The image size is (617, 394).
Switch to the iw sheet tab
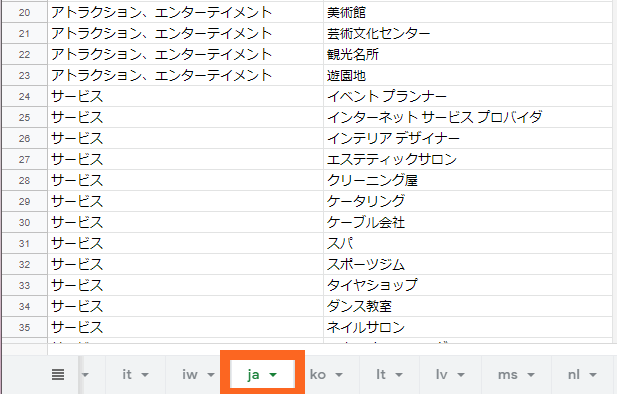pos(193,374)
